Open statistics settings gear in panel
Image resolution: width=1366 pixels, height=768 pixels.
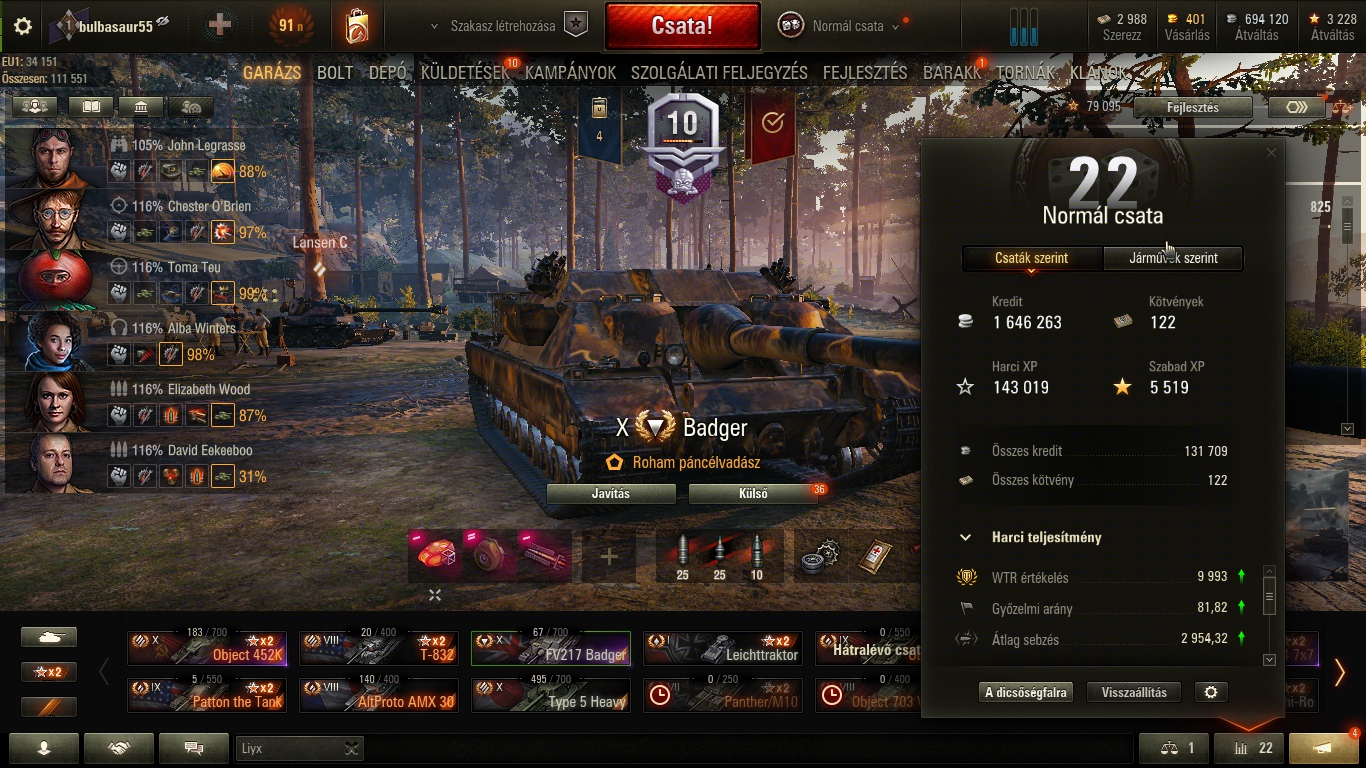click(1211, 692)
